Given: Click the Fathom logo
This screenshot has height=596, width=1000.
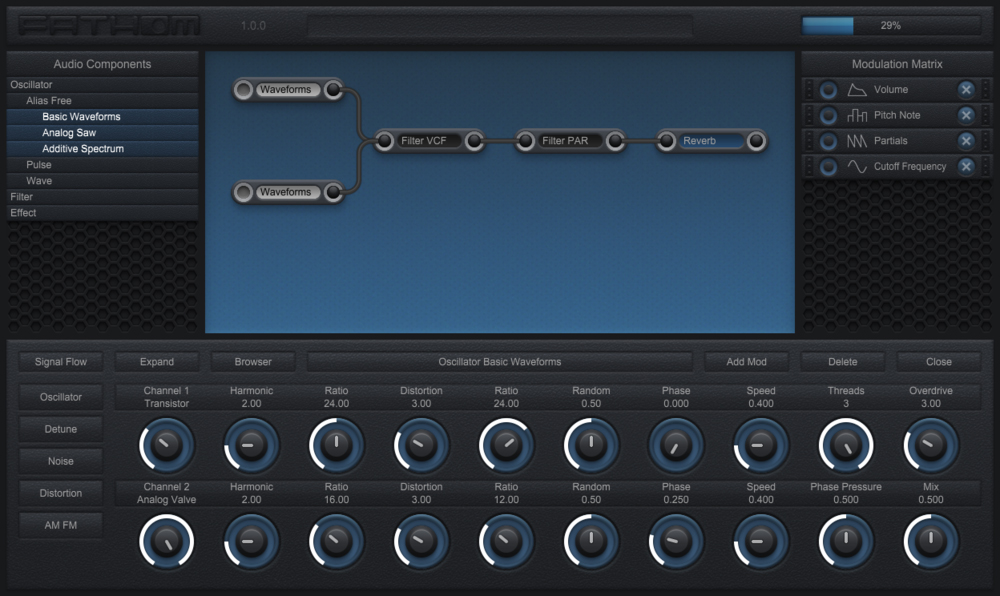Looking at the screenshot, I should [x=109, y=25].
